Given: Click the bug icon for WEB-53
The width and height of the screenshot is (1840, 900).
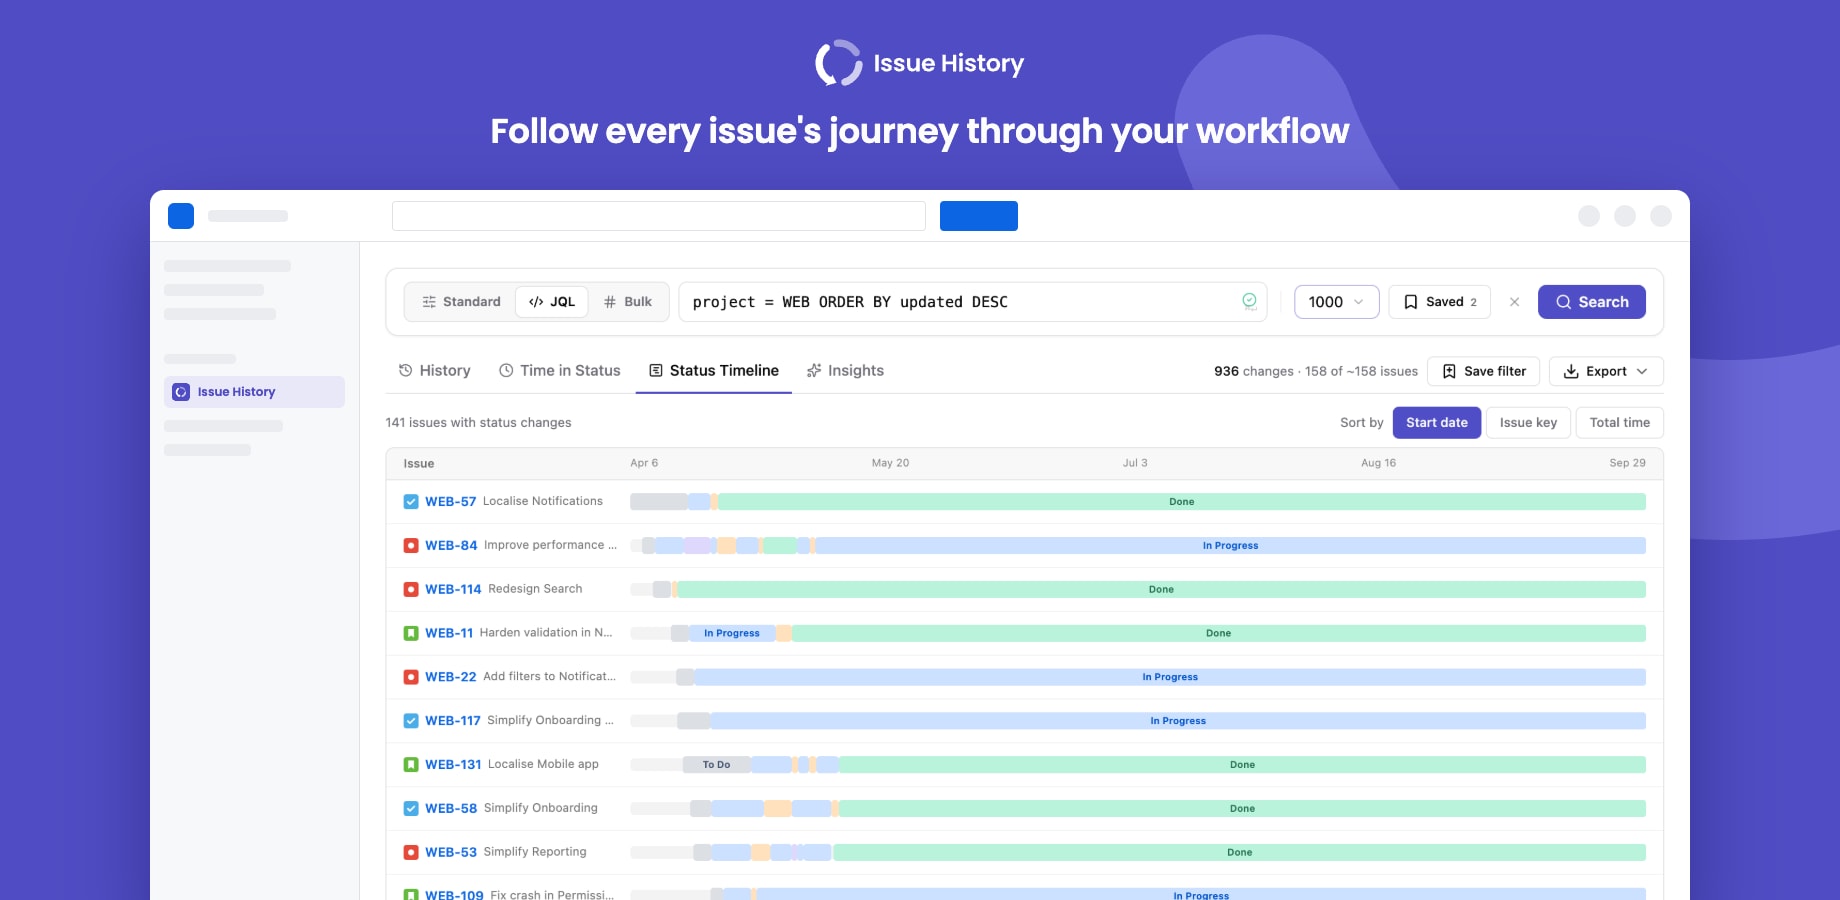Looking at the screenshot, I should pos(411,853).
